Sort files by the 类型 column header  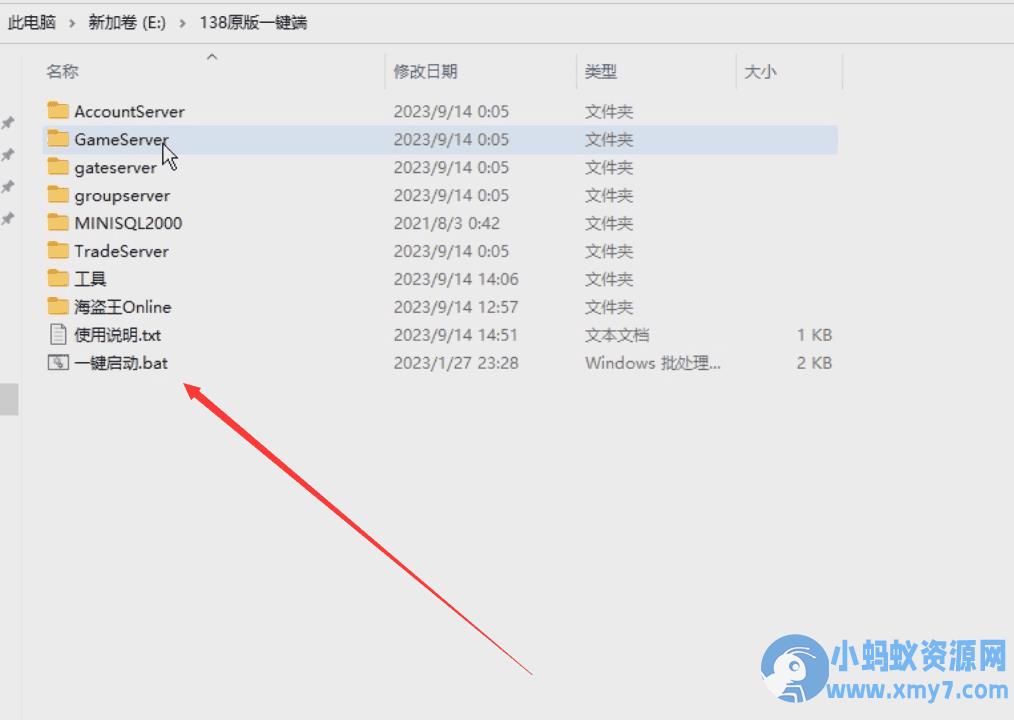click(601, 71)
